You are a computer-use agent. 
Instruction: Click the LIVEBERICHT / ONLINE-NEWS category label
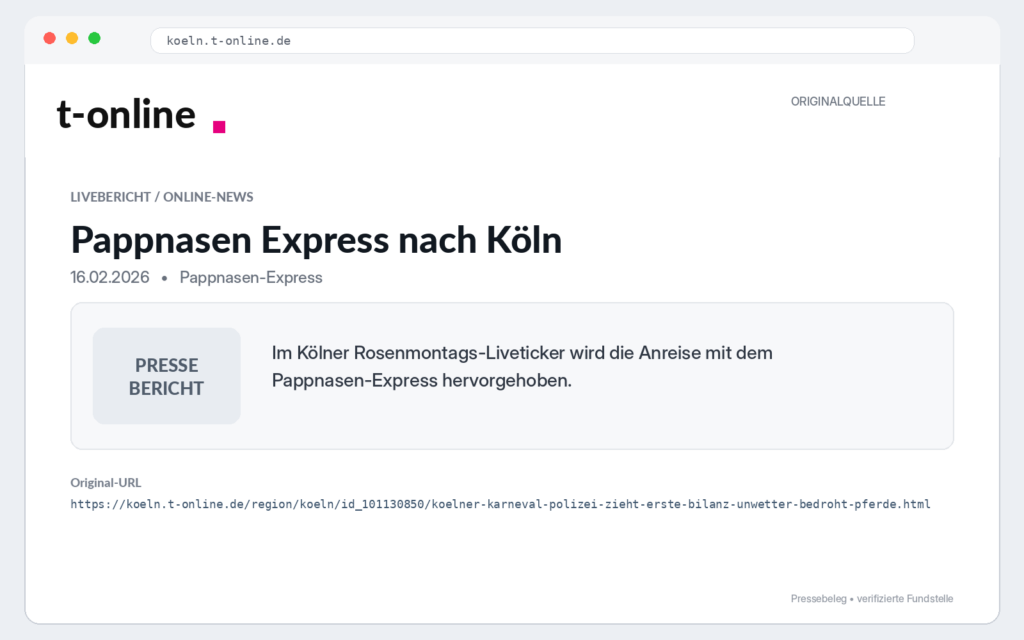162,197
